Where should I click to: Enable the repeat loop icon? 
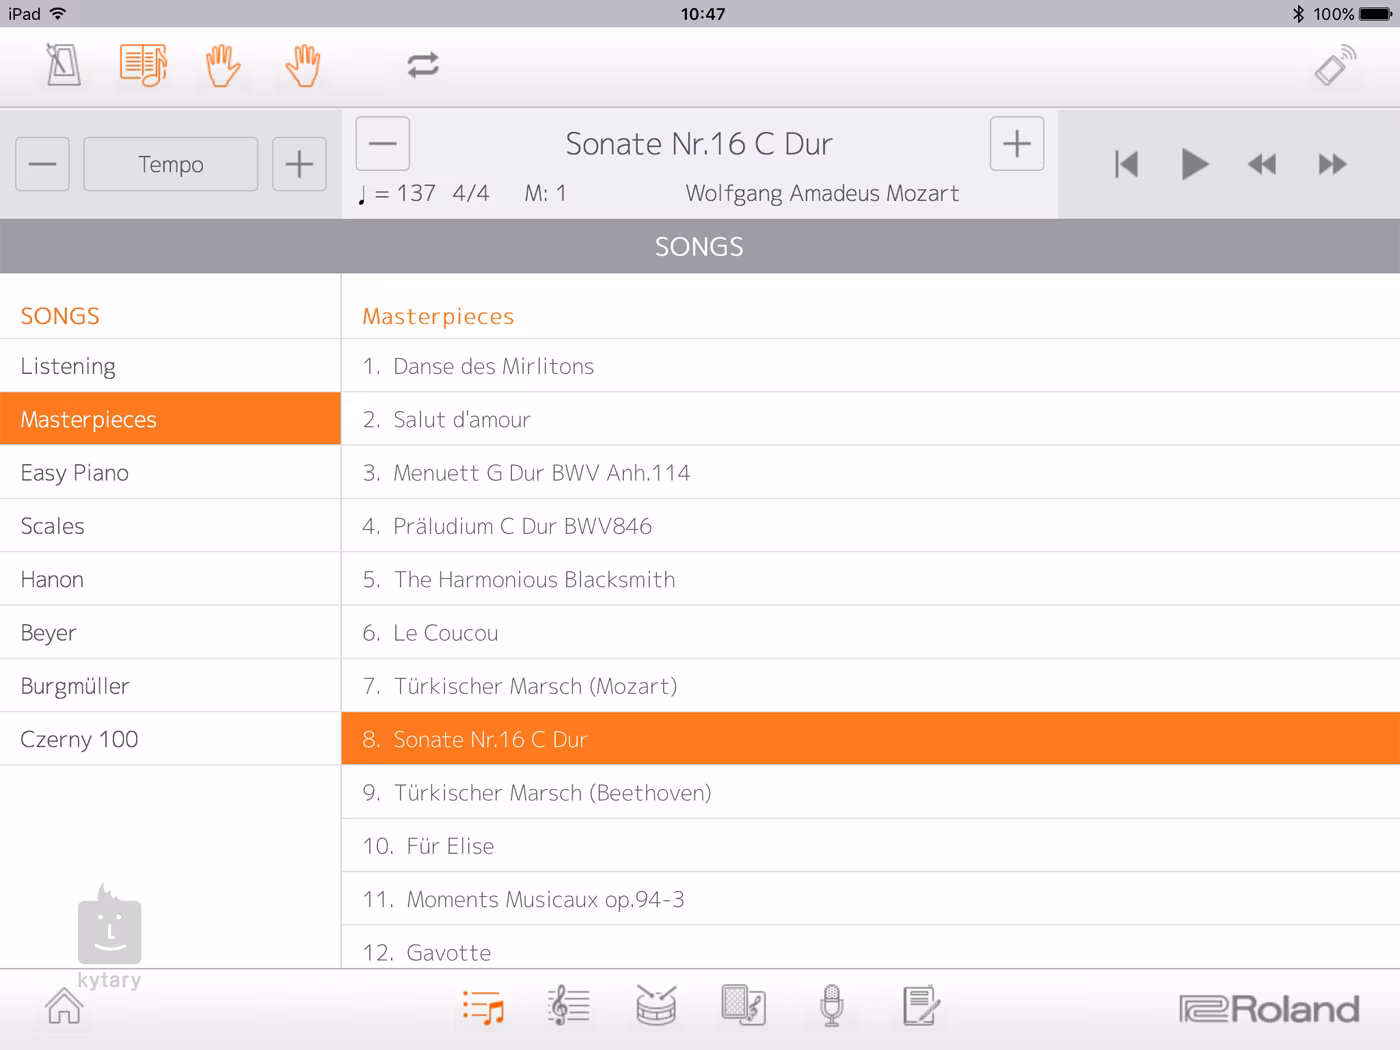coord(423,66)
